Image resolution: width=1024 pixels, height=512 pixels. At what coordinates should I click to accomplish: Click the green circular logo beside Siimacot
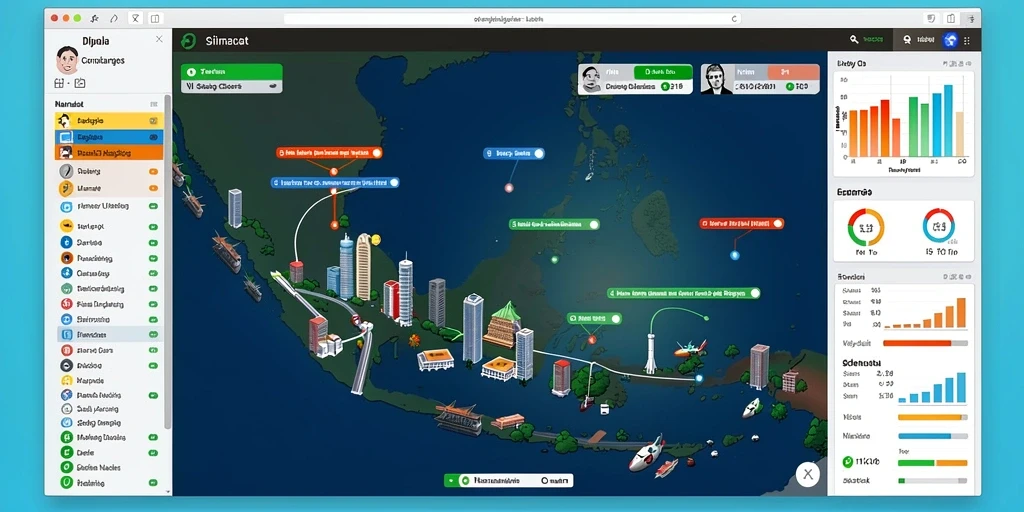point(188,41)
